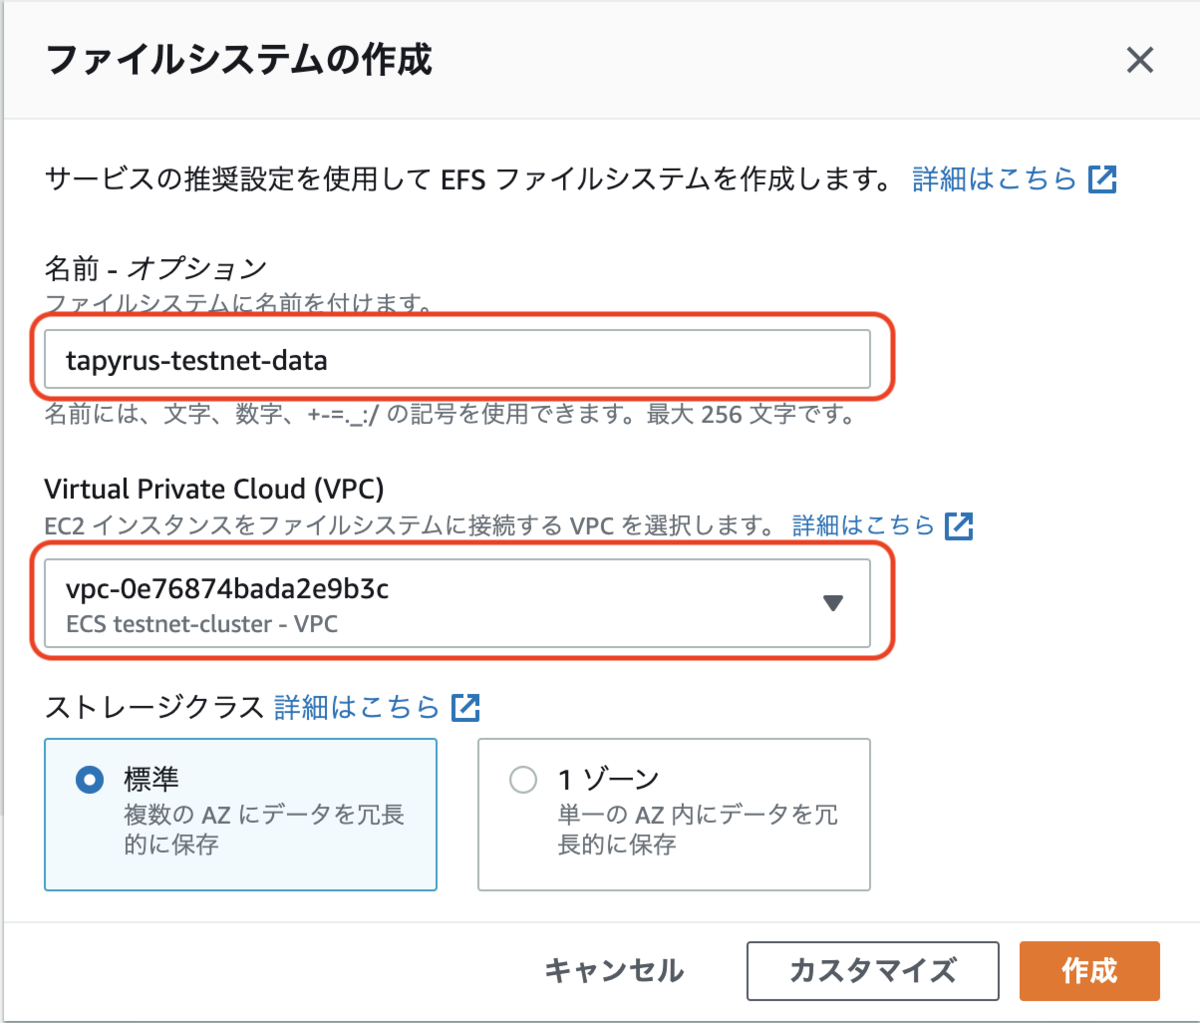
Task: Click the ファイルシステムの作成 dialog title
Action: click(239, 60)
